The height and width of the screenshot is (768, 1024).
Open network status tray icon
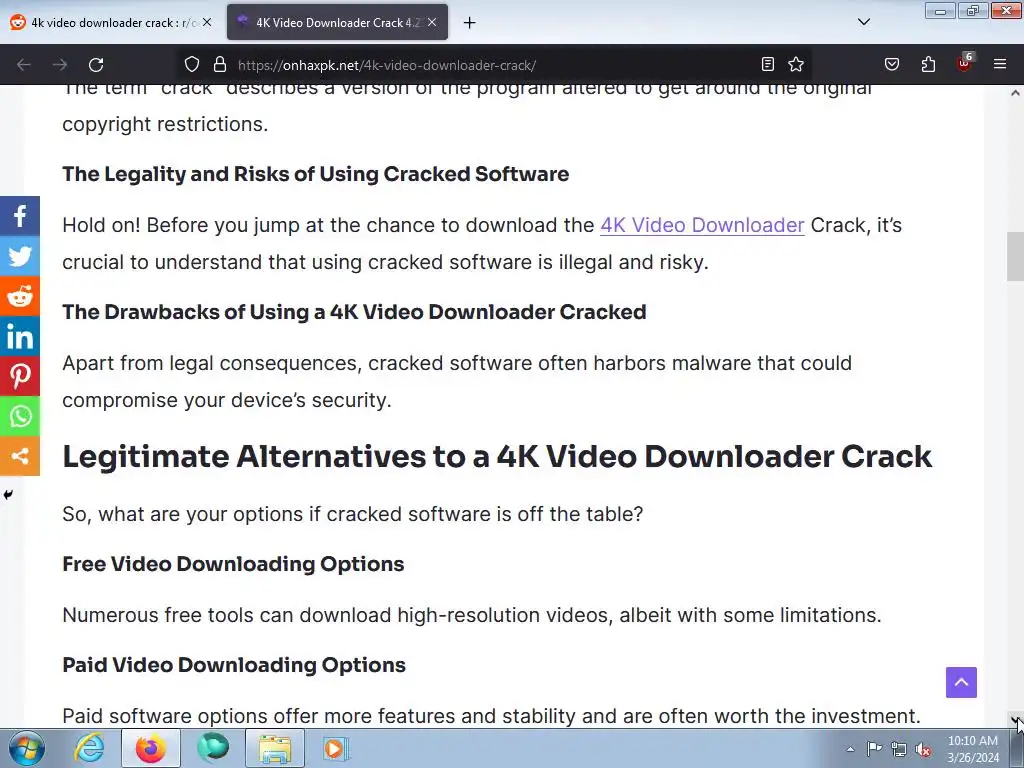pyautogui.click(x=899, y=749)
